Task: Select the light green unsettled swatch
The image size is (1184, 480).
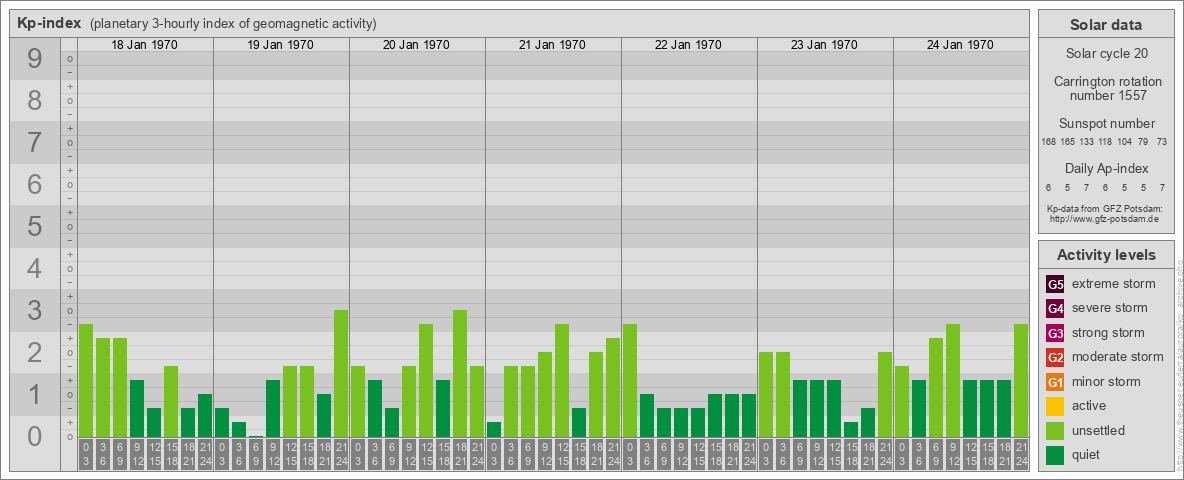Action: [x=1055, y=430]
